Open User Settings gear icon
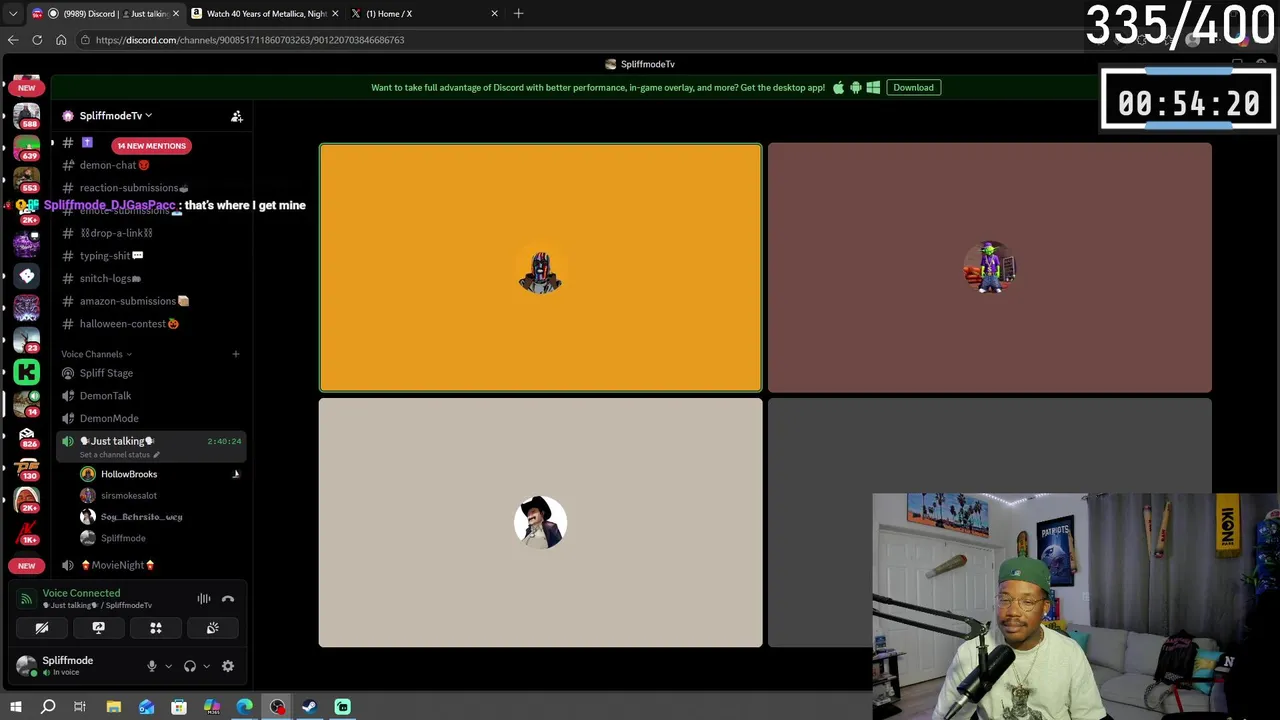The width and height of the screenshot is (1280, 720). click(228, 666)
